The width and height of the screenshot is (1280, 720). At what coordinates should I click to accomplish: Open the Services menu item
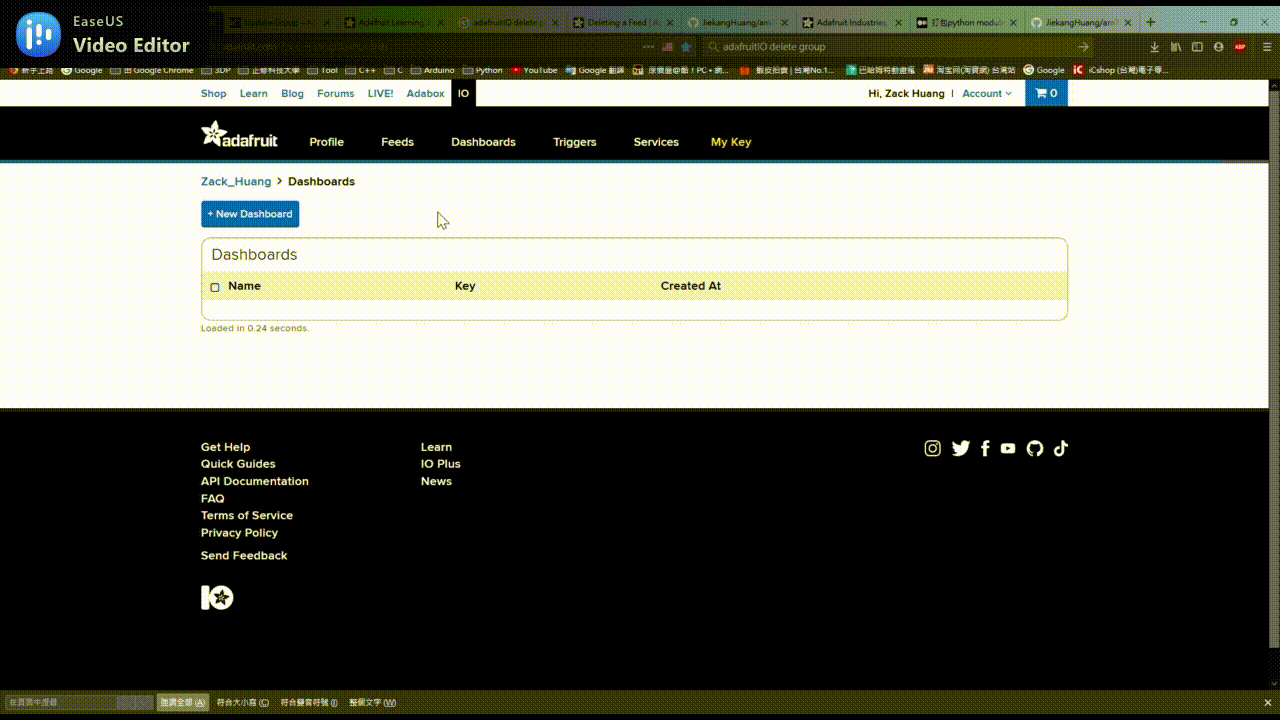656,142
